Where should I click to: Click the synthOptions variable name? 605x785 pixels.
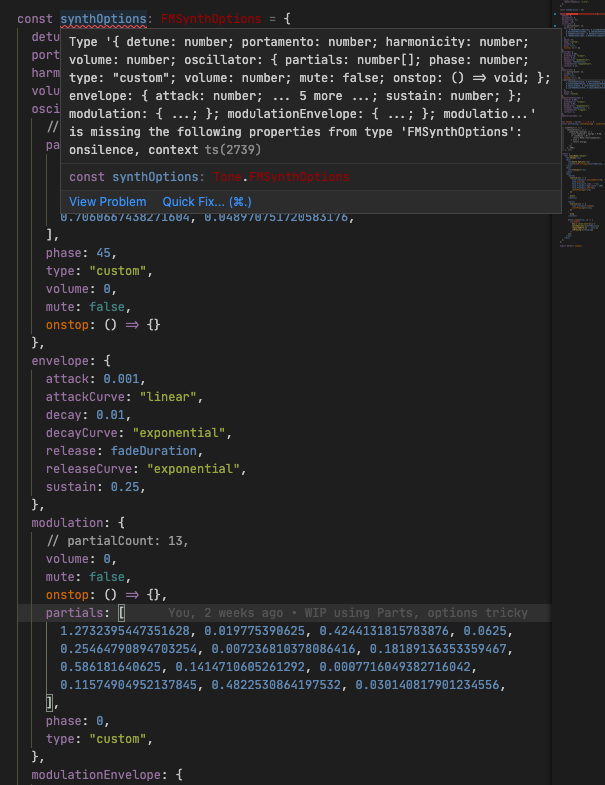click(103, 19)
